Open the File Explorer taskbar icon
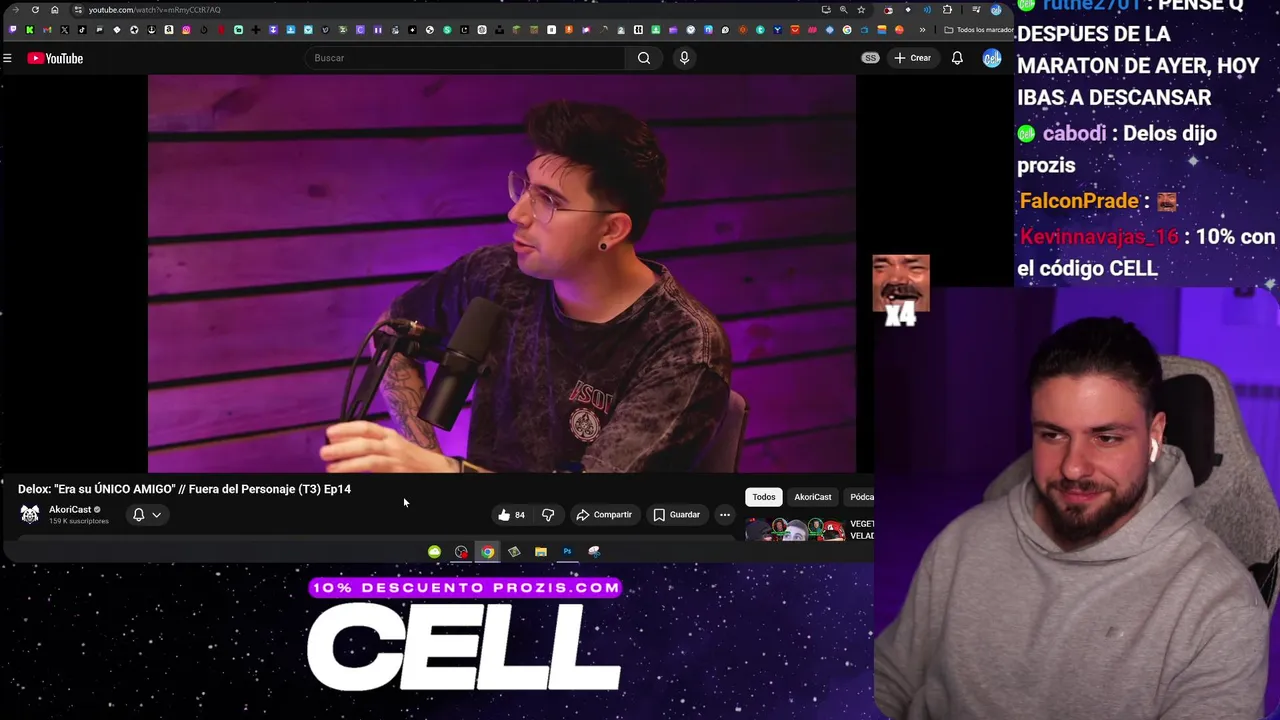The image size is (1280, 720). click(541, 552)
